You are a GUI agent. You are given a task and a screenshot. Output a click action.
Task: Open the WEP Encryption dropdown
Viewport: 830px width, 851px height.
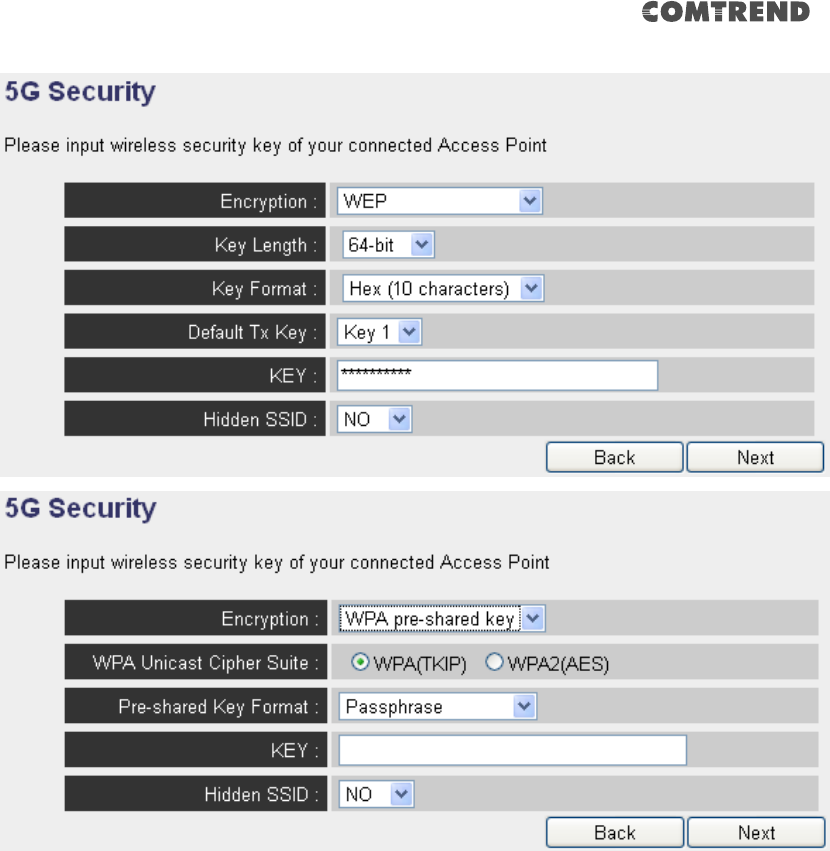click(439, 201)
